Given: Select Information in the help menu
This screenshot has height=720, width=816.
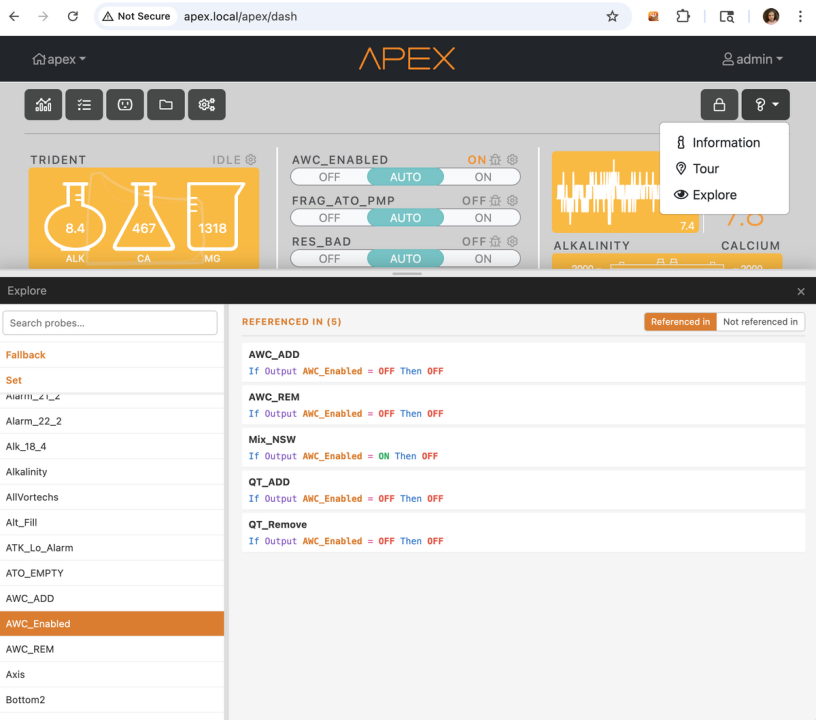Looking at the screenshot, I should click(x=725, y=143).
